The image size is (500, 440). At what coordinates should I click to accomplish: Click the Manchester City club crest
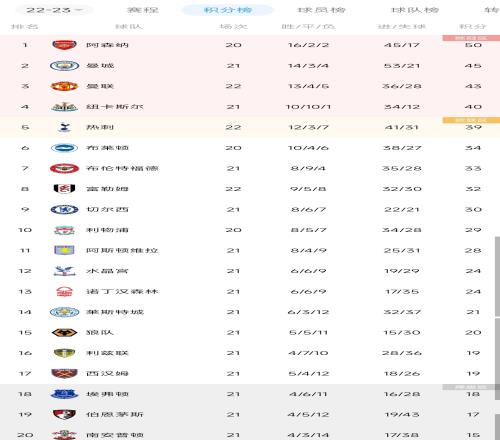[x=64, y=66]
